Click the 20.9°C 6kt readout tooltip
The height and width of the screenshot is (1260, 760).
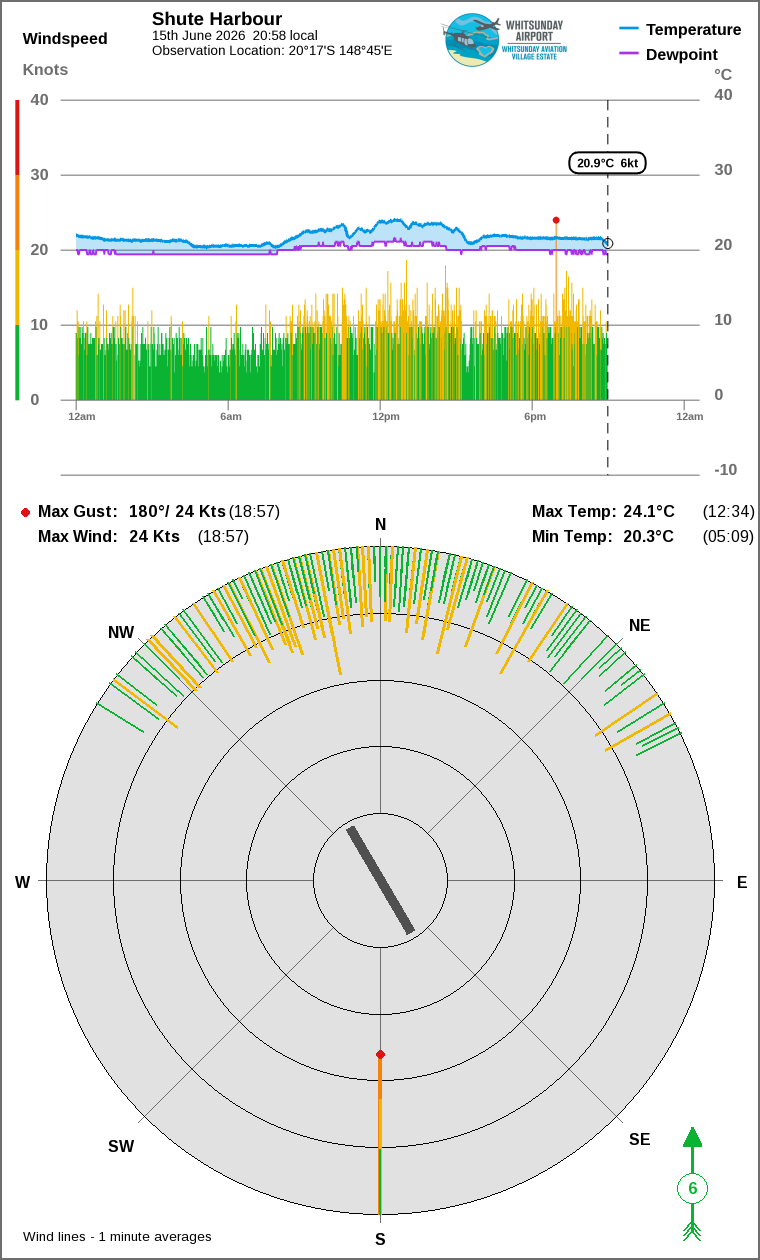608,163
